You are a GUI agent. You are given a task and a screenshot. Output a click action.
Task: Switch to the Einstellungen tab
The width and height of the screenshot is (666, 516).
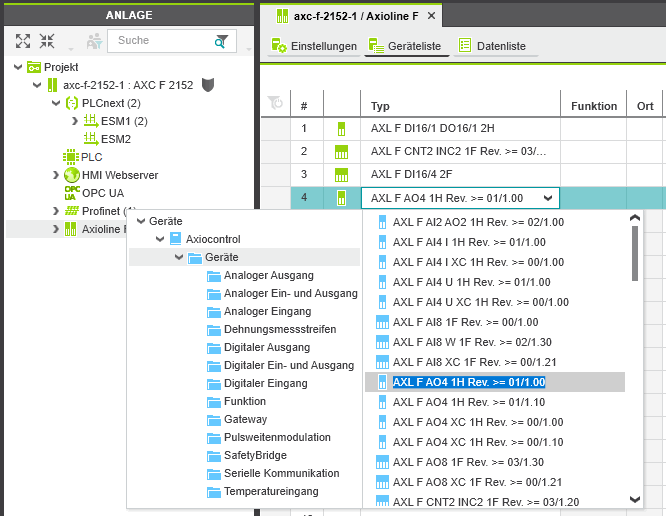point(315,45)
